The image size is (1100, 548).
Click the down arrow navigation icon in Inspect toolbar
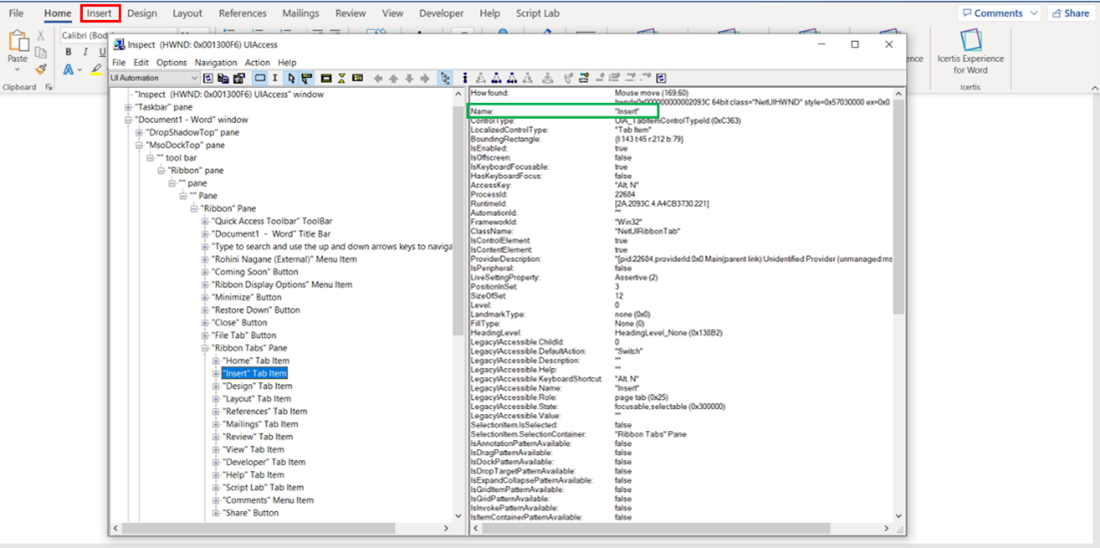tap(409, 78)
